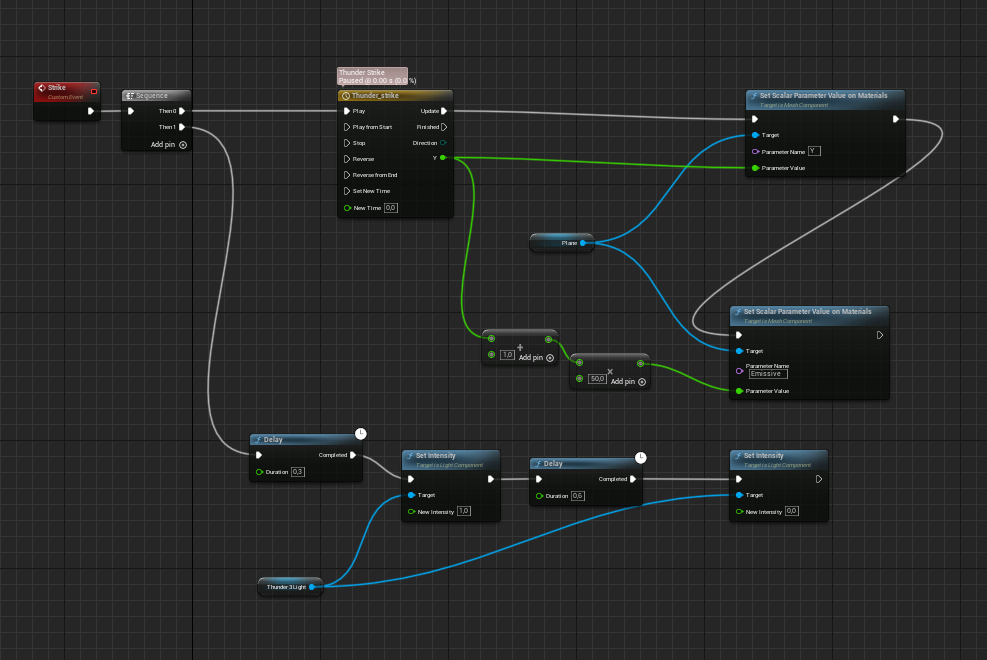Select the Plane variable node
Screen dimensions: 987x660
(x=561, y=243)
